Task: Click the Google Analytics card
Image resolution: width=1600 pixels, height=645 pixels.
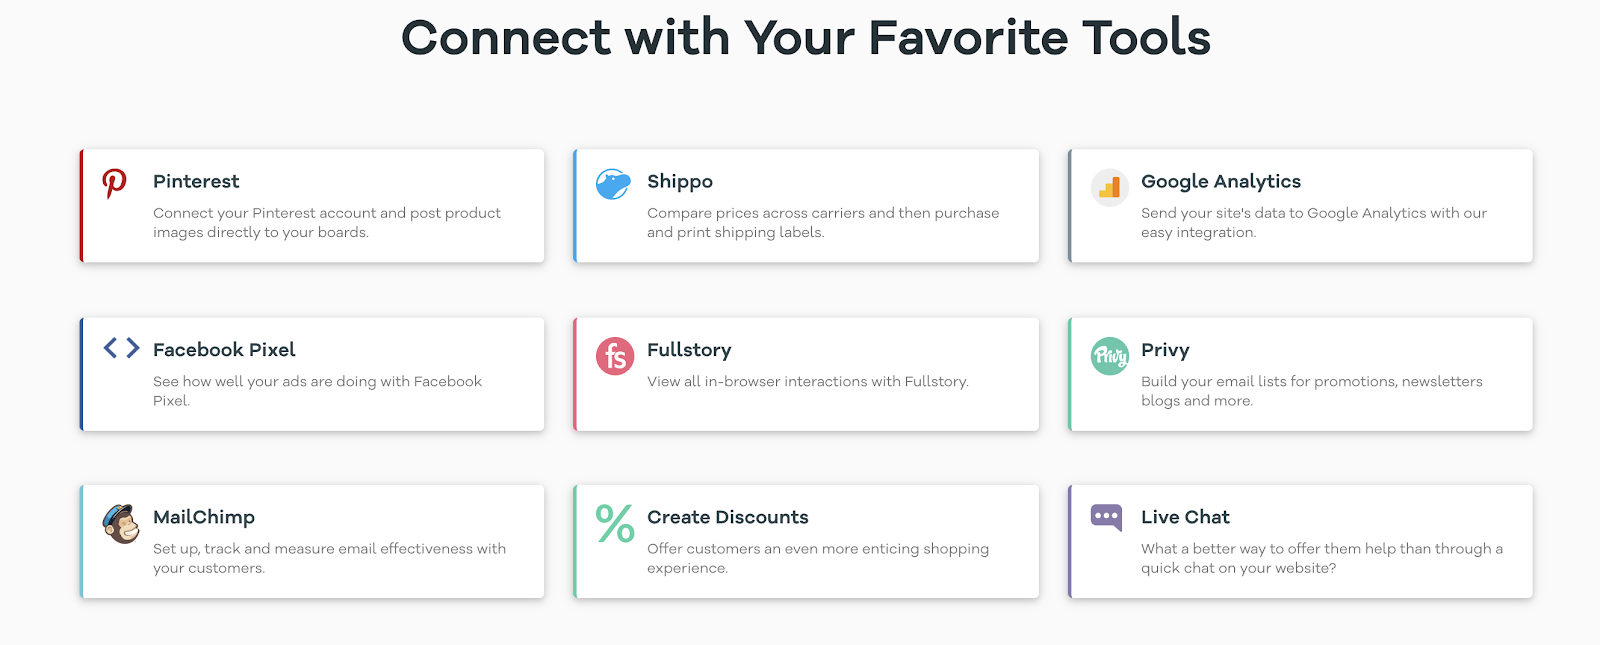Action: (1300, 205)
